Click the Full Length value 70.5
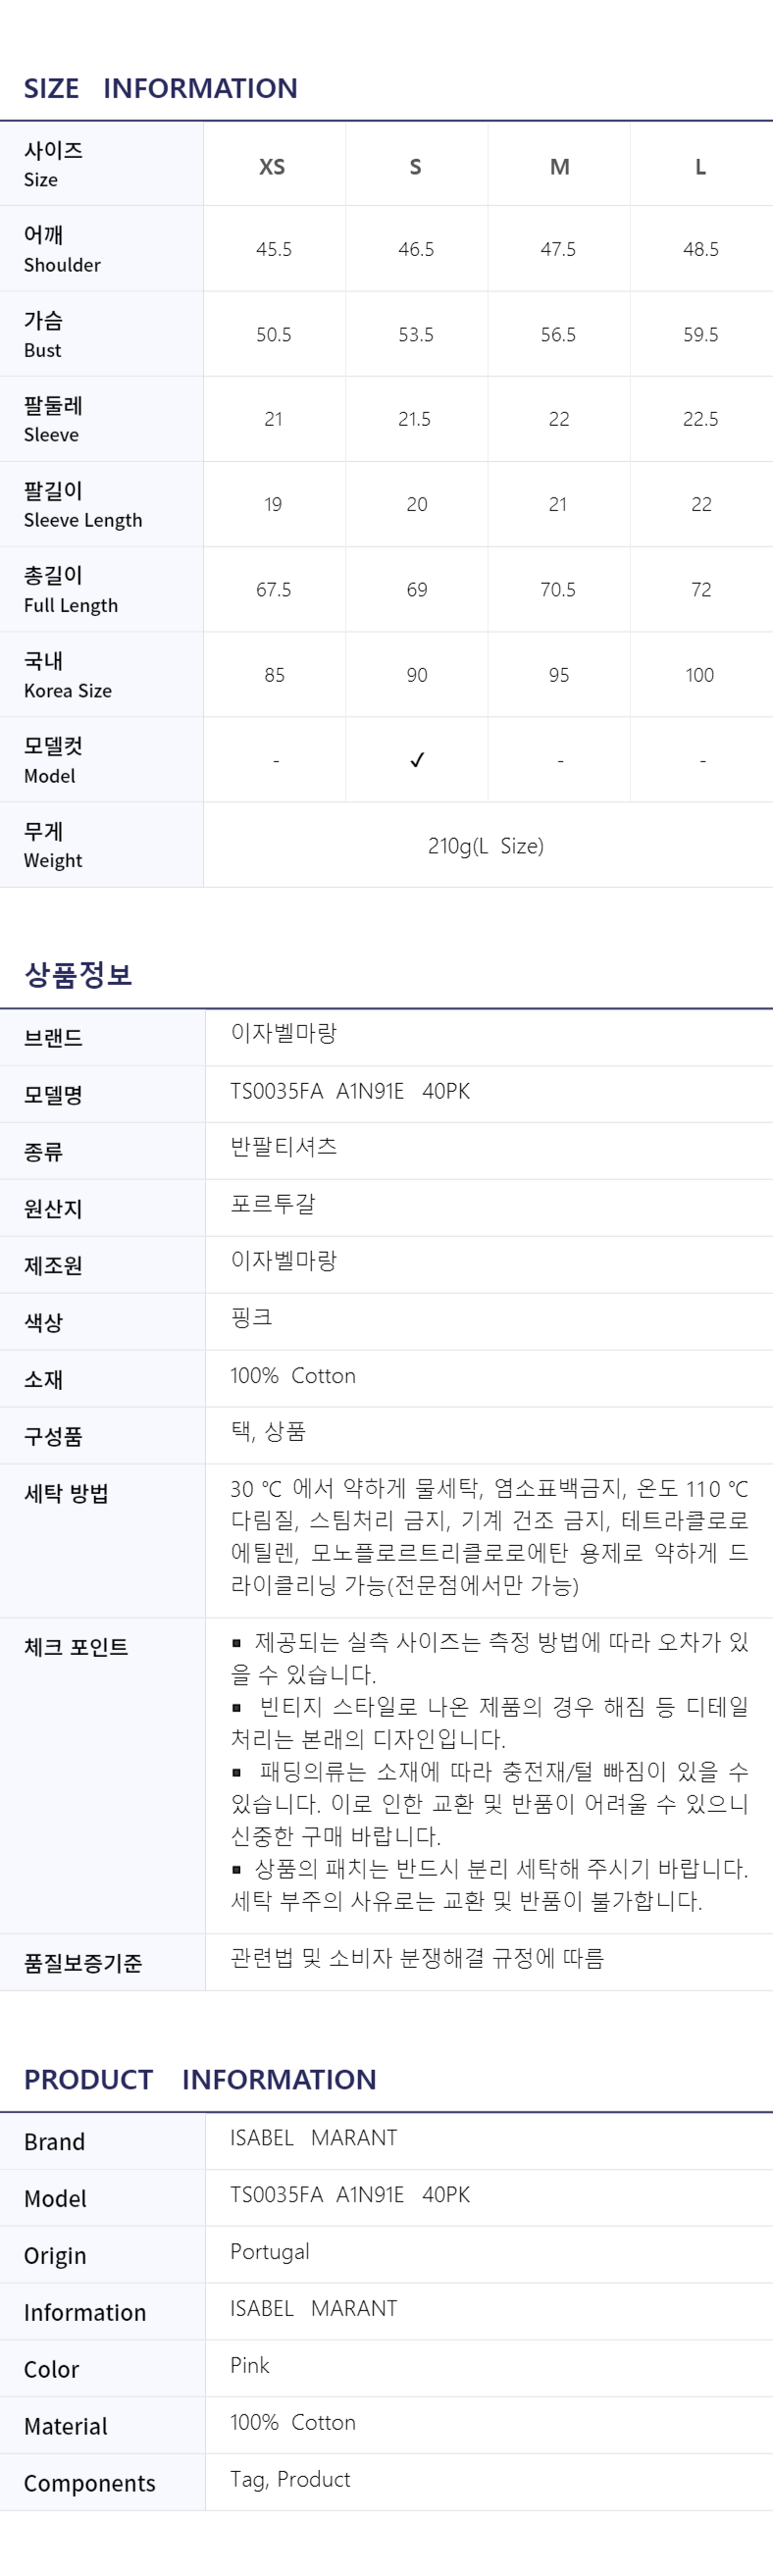This screenshot has height=2576, width=773. (558, 590)
